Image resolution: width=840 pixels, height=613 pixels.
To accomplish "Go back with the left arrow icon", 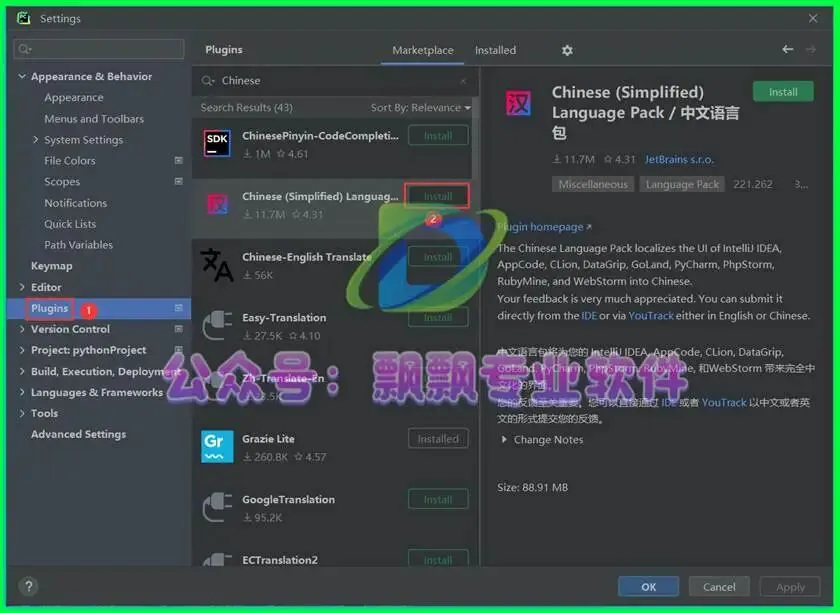I will click(787, 49).
